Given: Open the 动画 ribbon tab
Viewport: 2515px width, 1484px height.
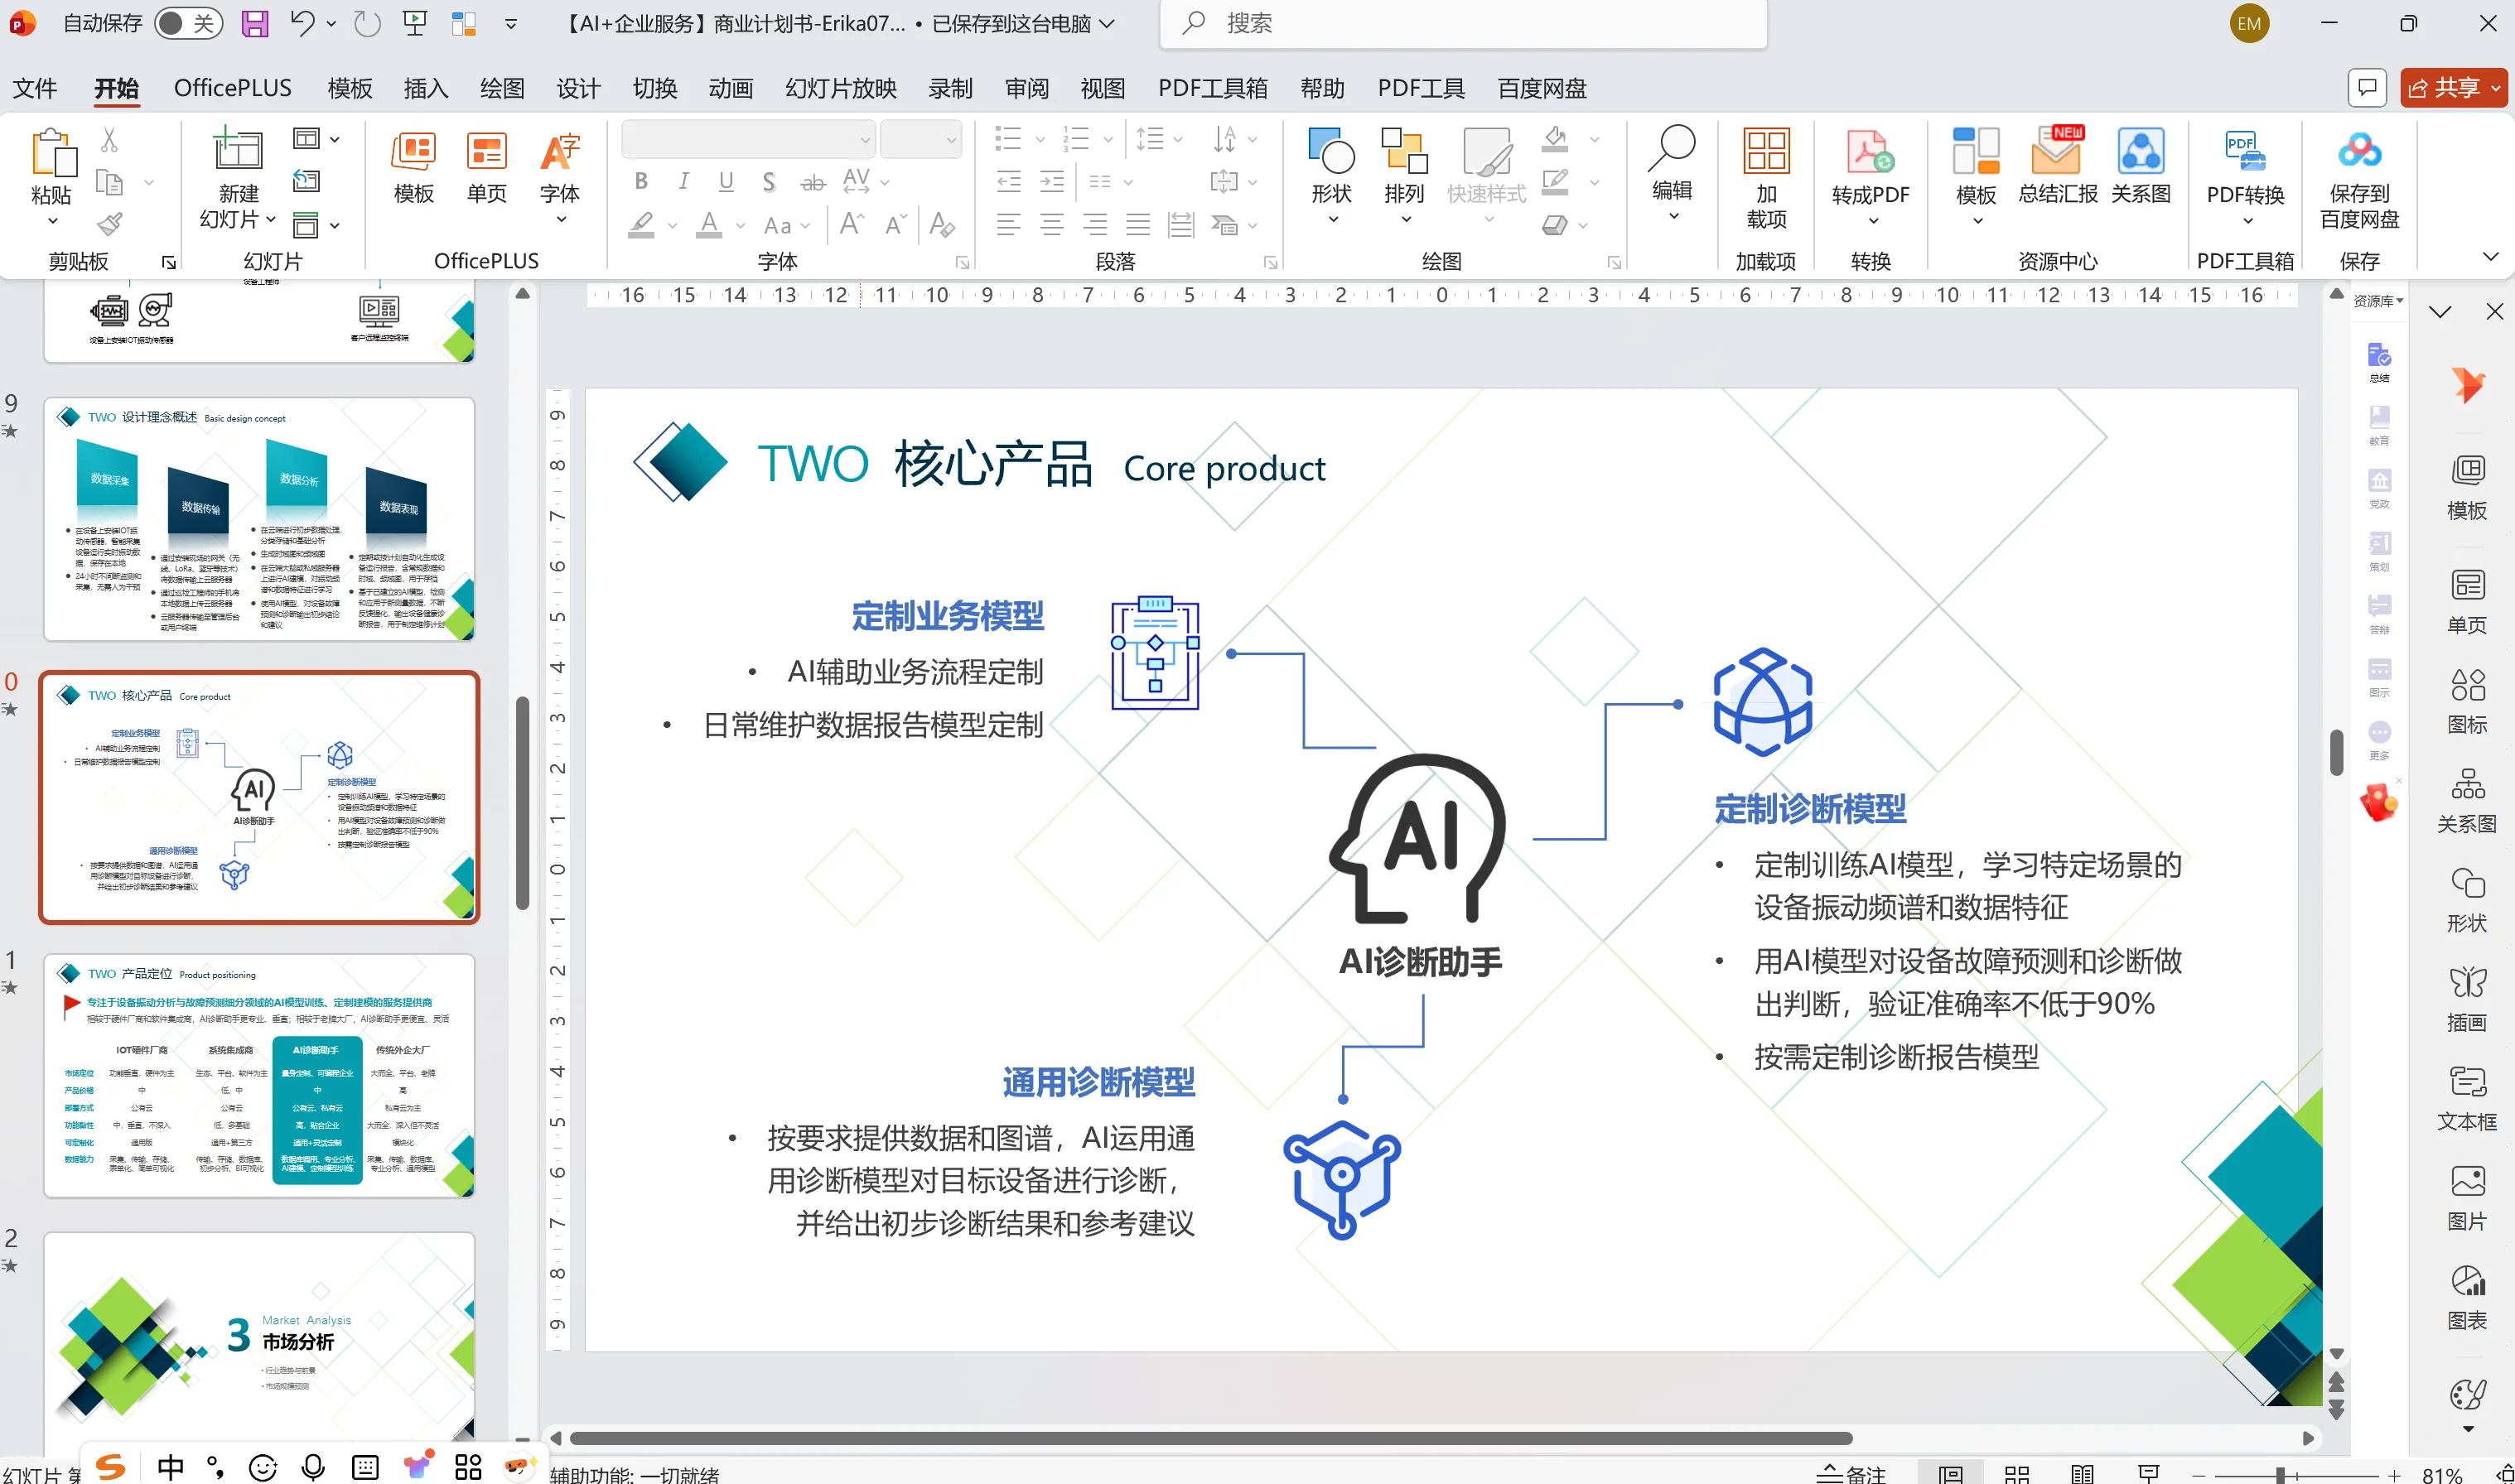Looking at the screenshot, I should click(730, 88).
